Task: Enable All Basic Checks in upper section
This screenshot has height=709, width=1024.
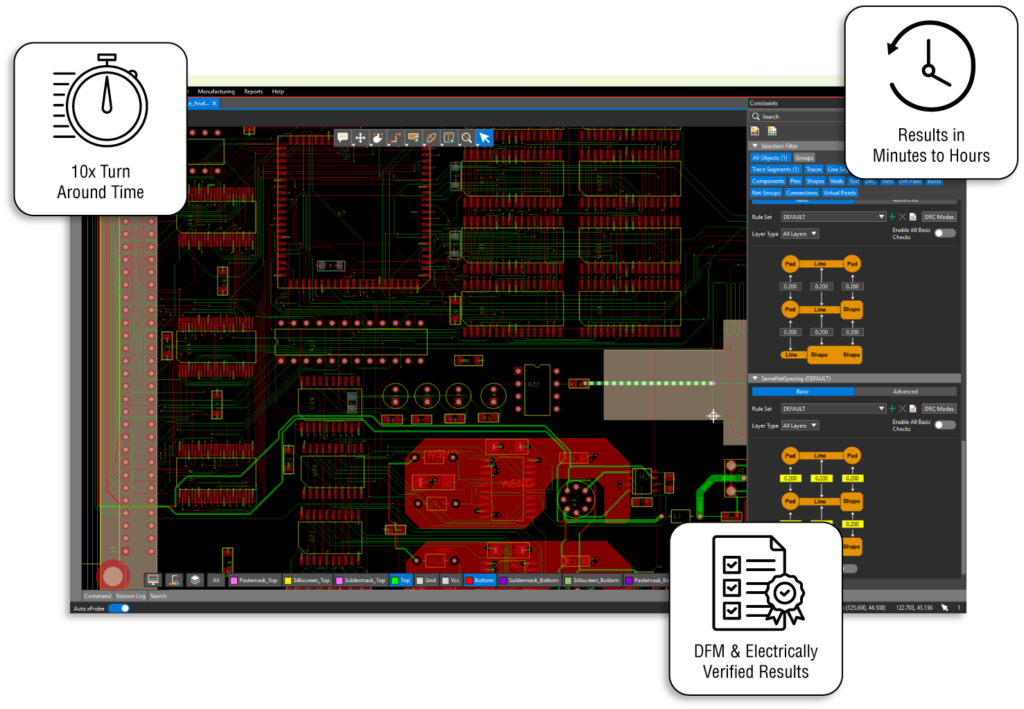Action: [944, 233]
